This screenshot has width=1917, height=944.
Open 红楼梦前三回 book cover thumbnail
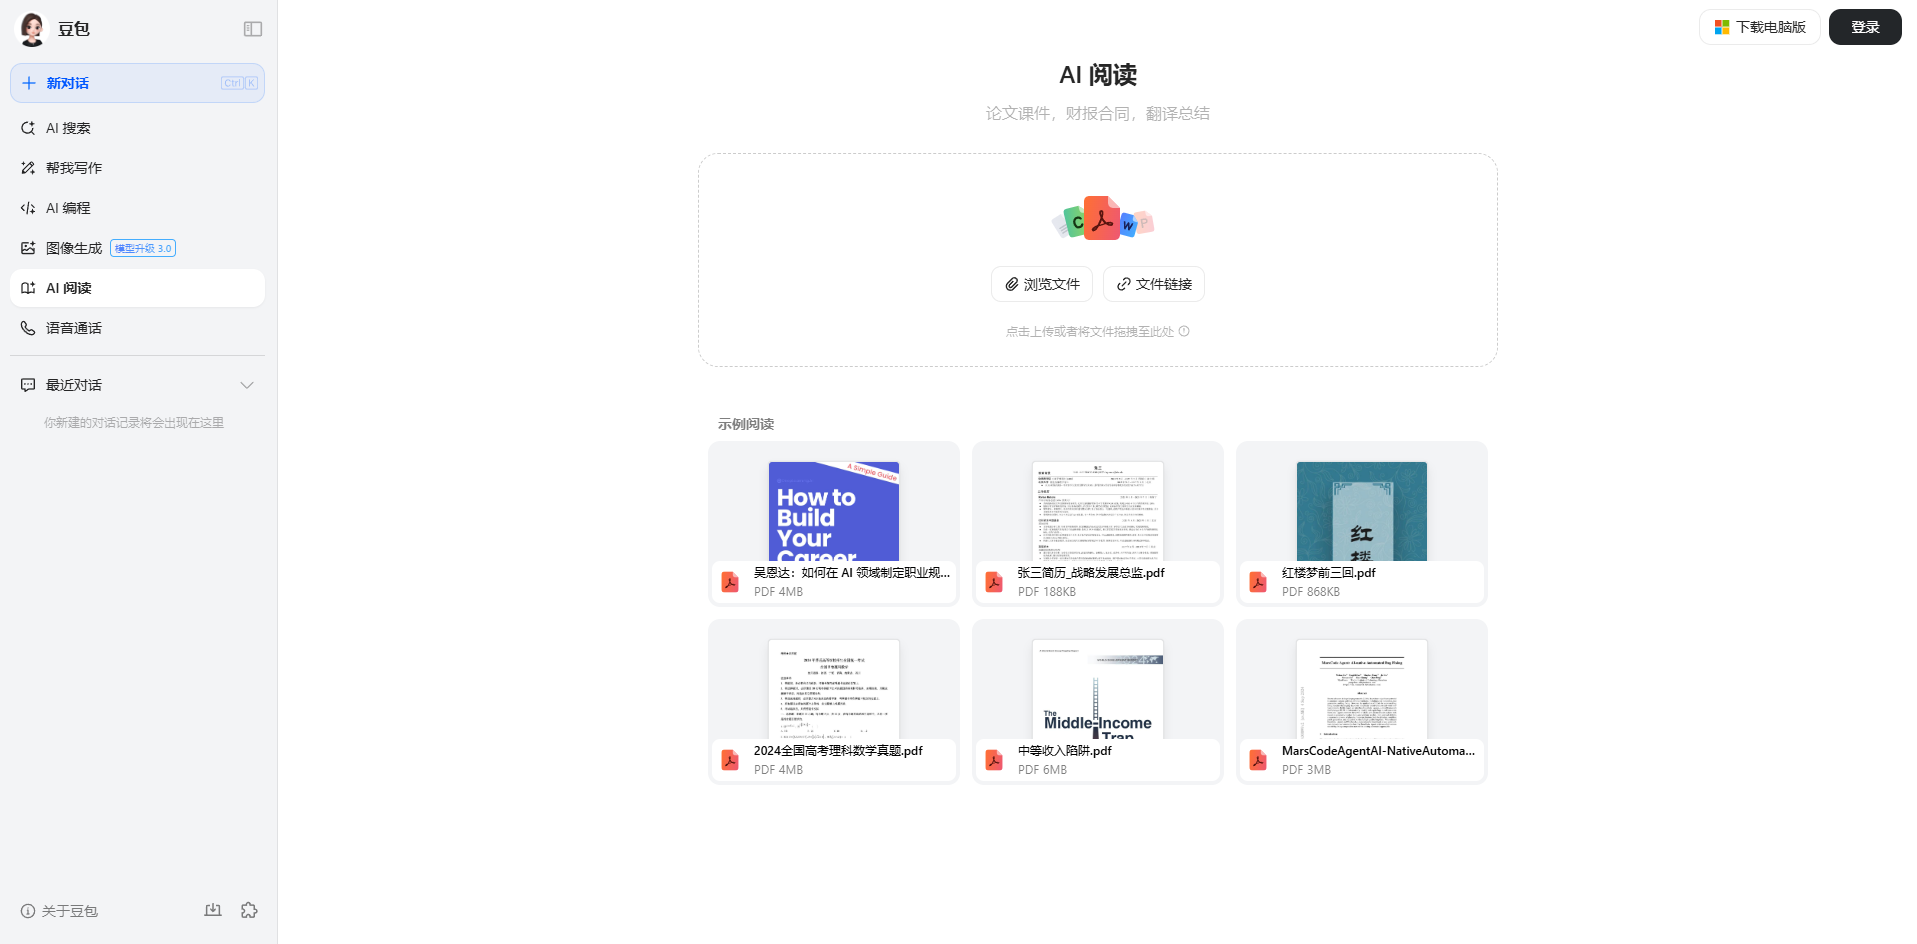pyautogui.click(x=1362, y=511)
